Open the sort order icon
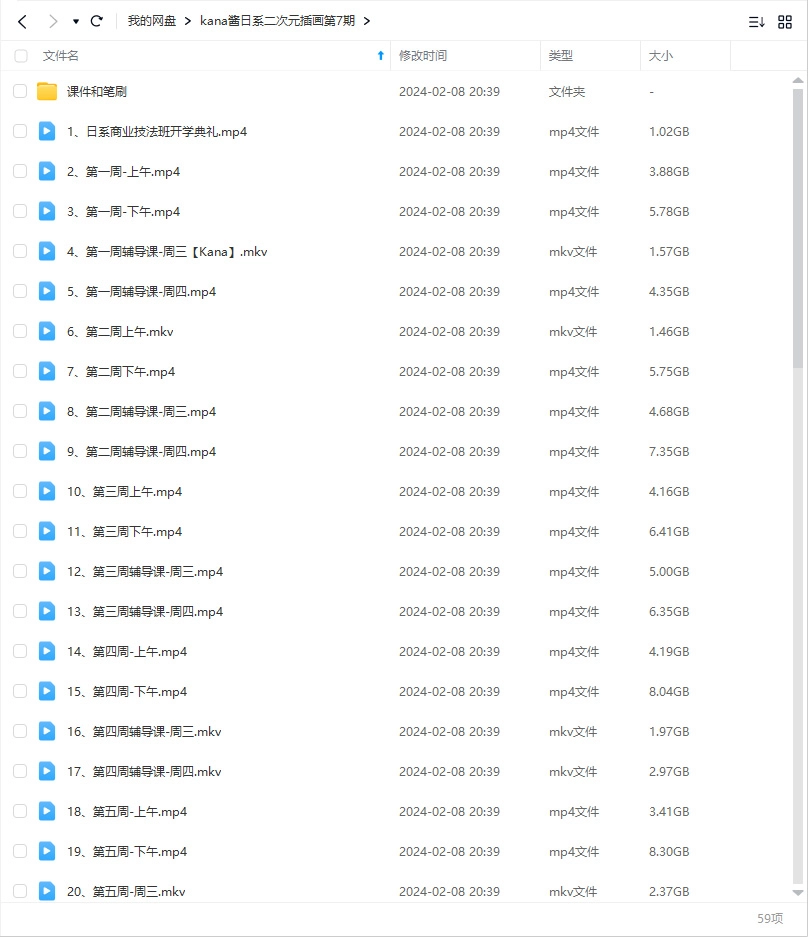The width and height of the screenshot is (808, 937). coord(757,21)
